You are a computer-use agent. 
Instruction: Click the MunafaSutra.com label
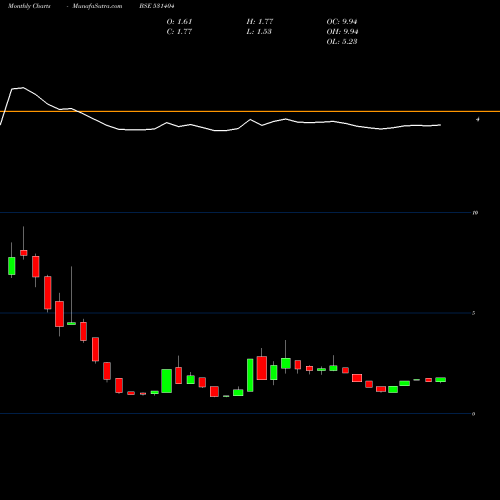[97, 6]
